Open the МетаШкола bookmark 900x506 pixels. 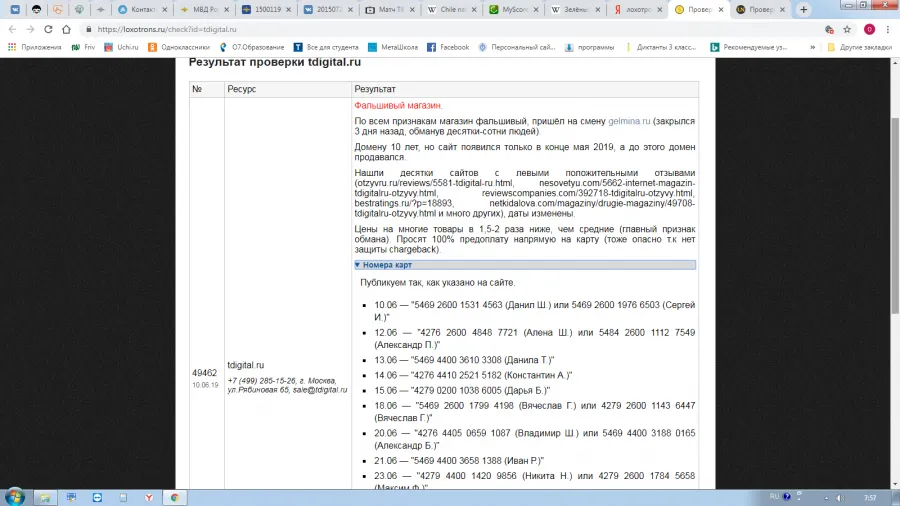393,47
